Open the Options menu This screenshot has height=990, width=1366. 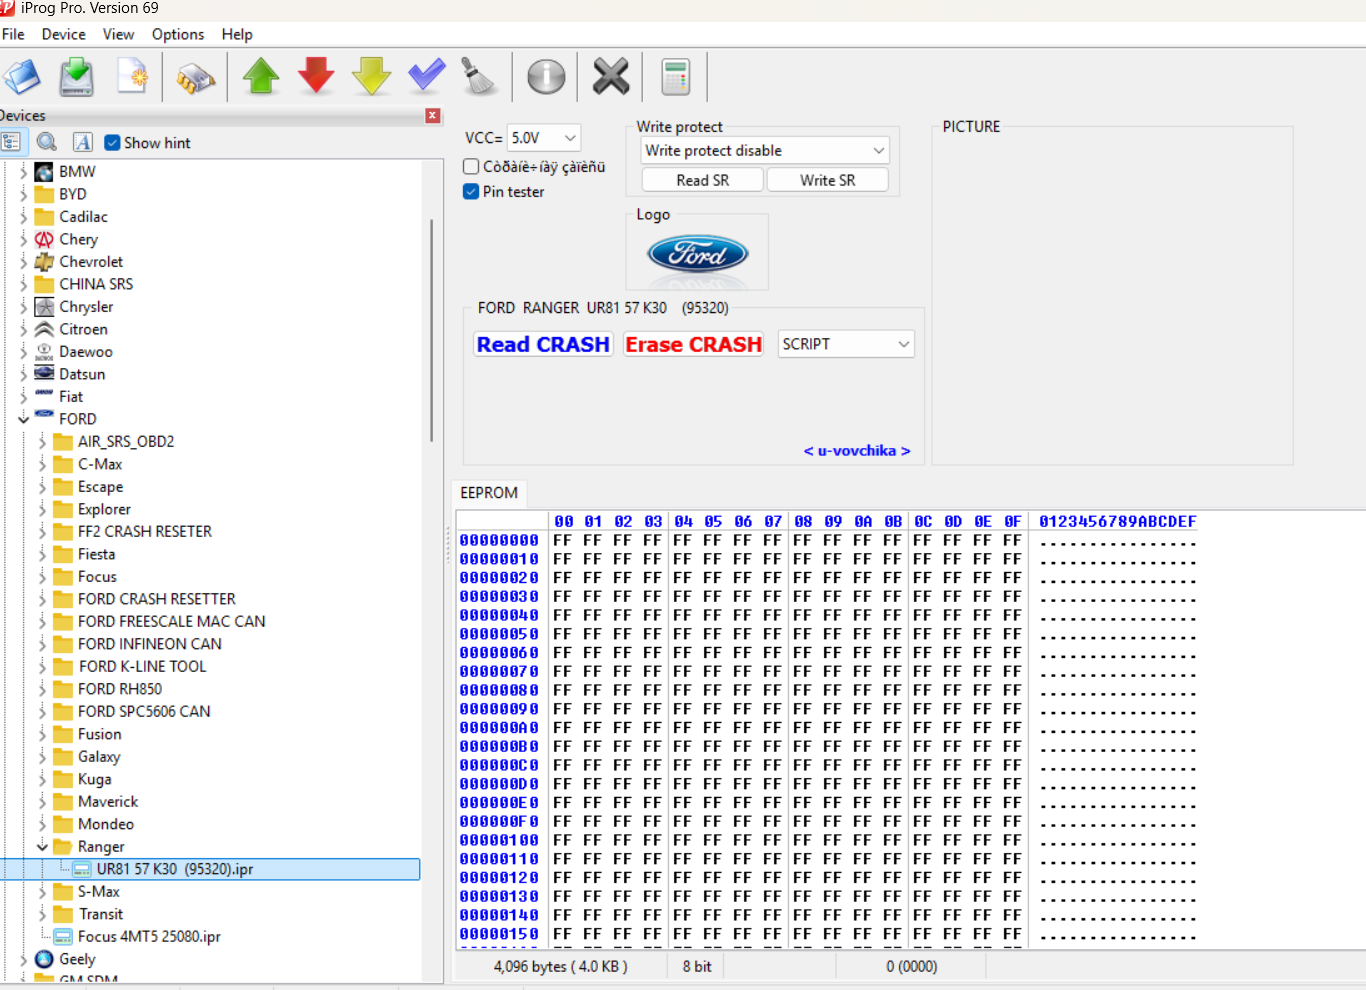[178, 34]
